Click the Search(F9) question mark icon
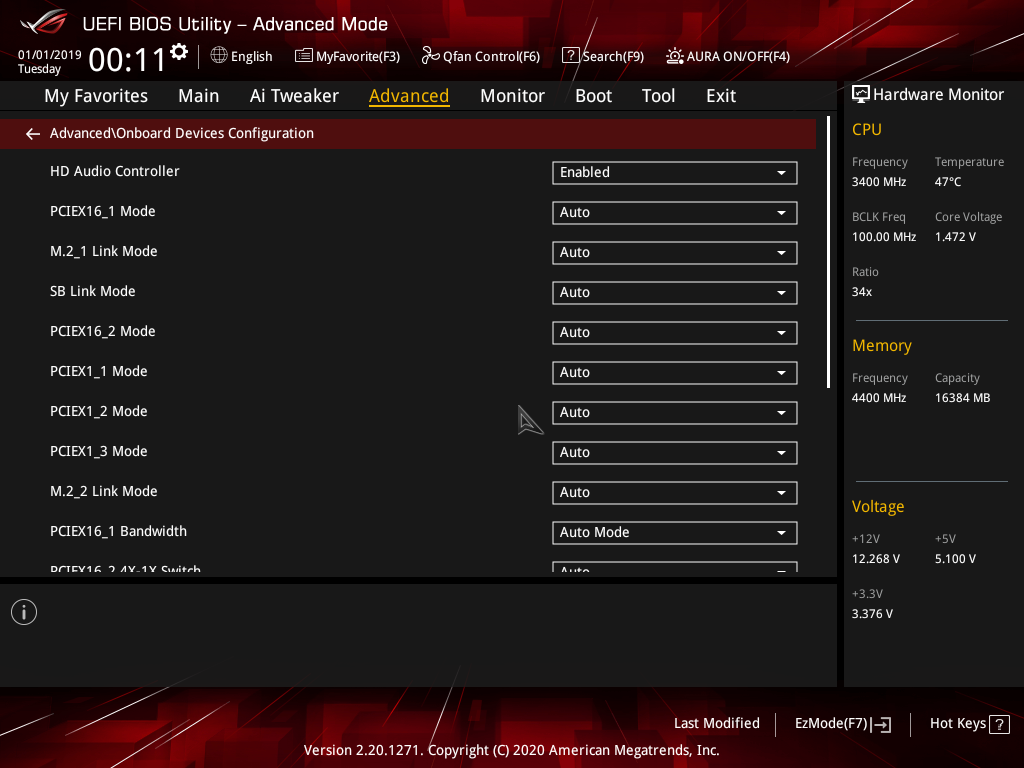Screen dimensions: 1024x768 (570, 56)
